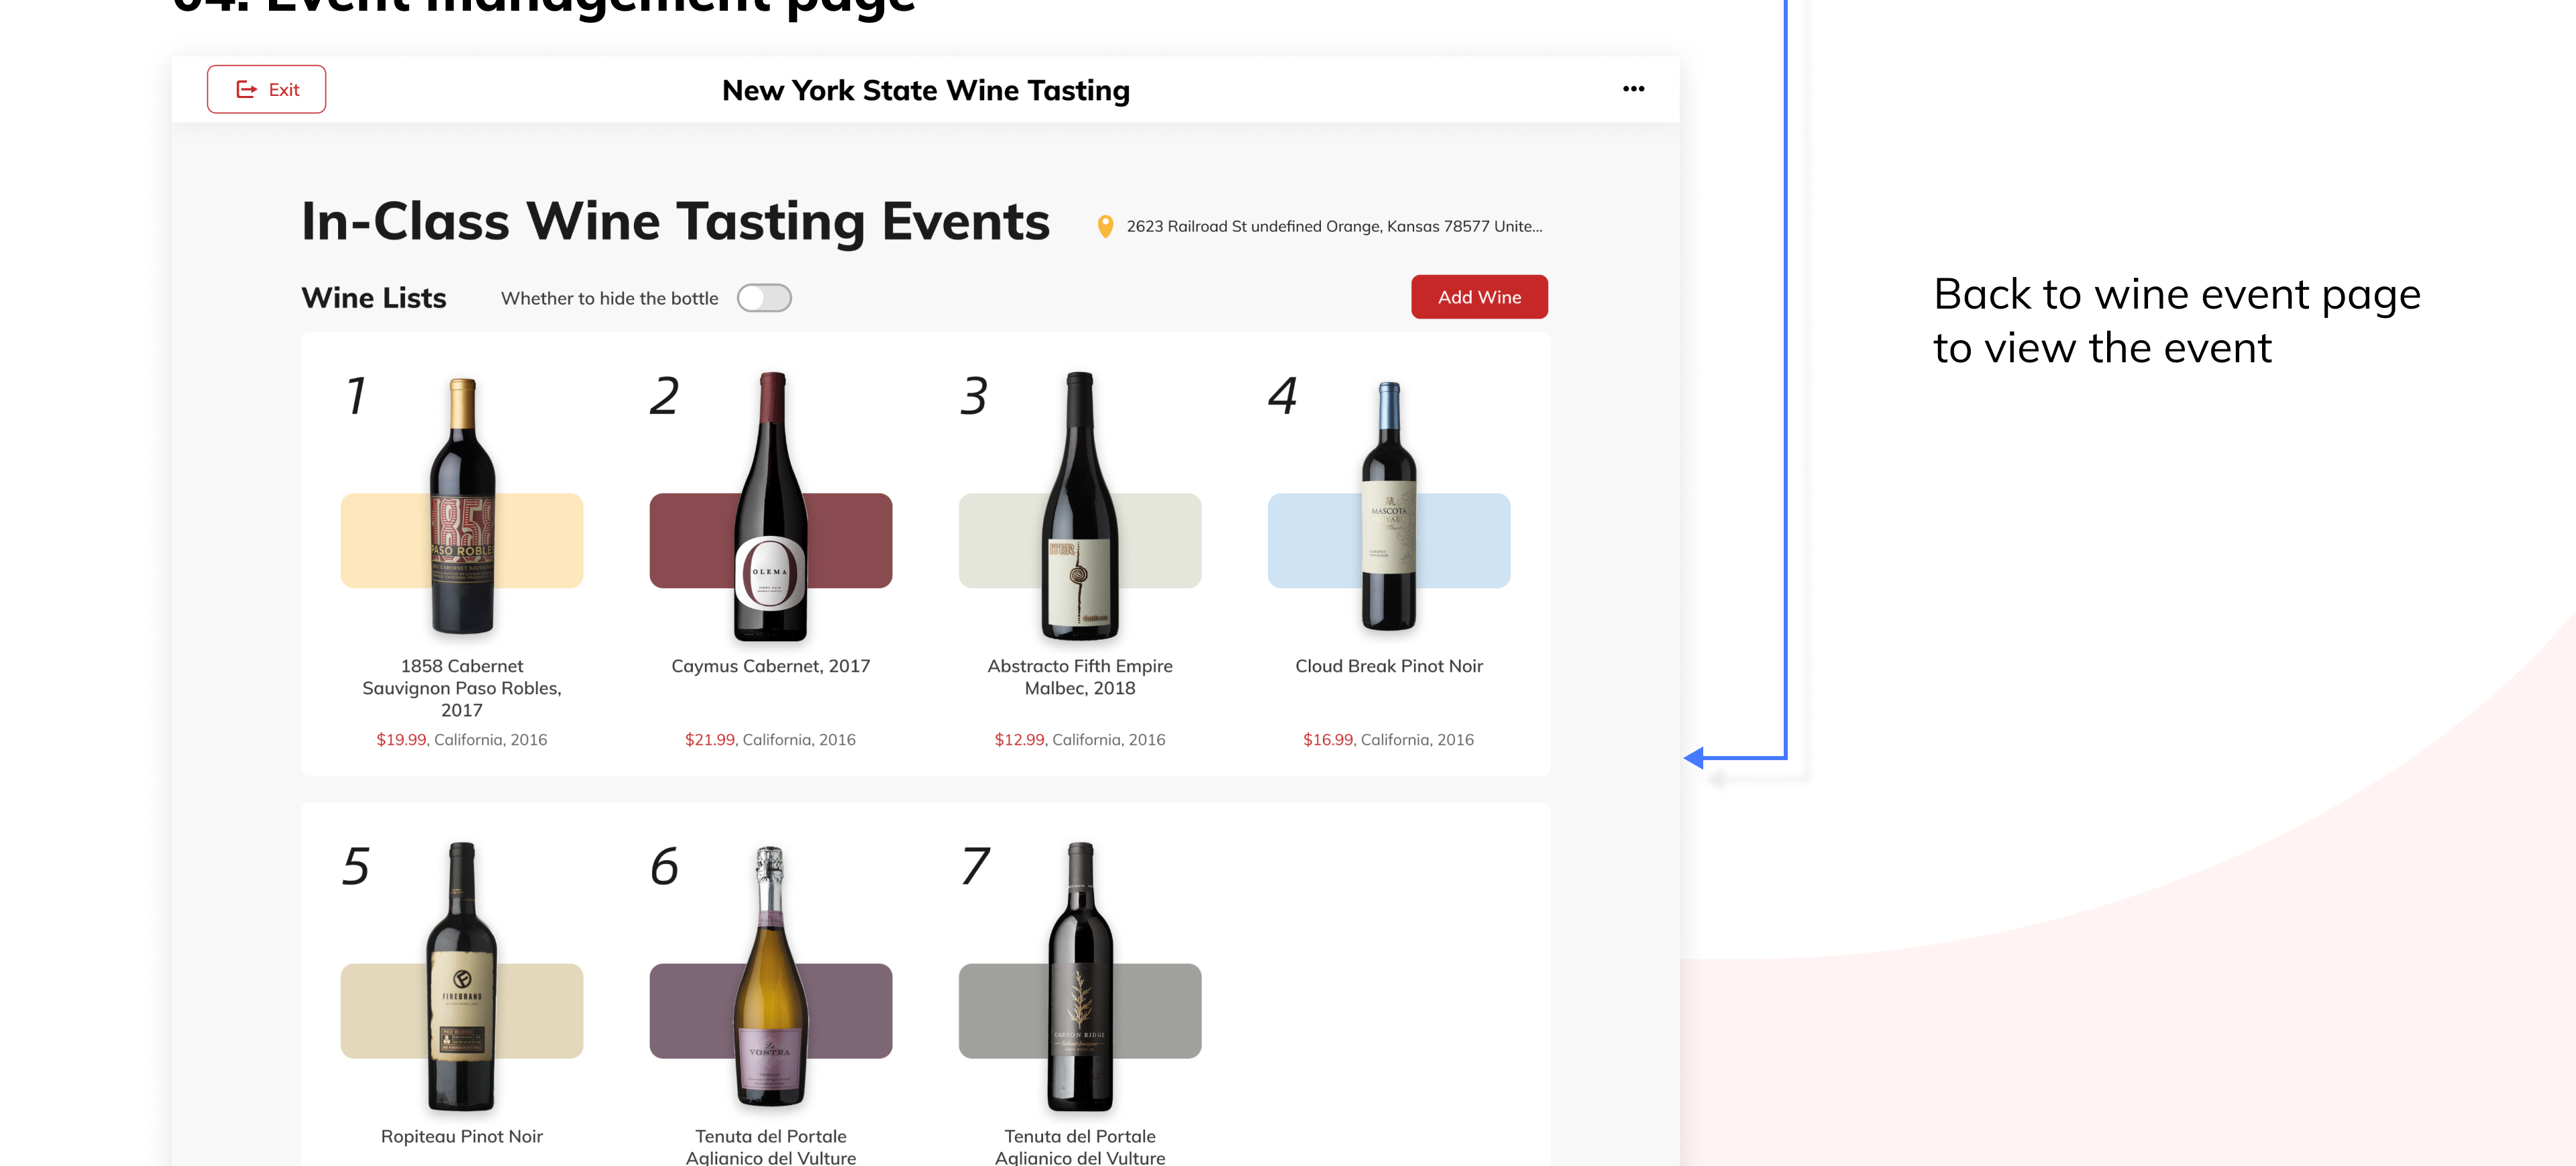Click the Exit button
The height and width of the screenshot is (1166, 2576).
click(x=266, y=89)
